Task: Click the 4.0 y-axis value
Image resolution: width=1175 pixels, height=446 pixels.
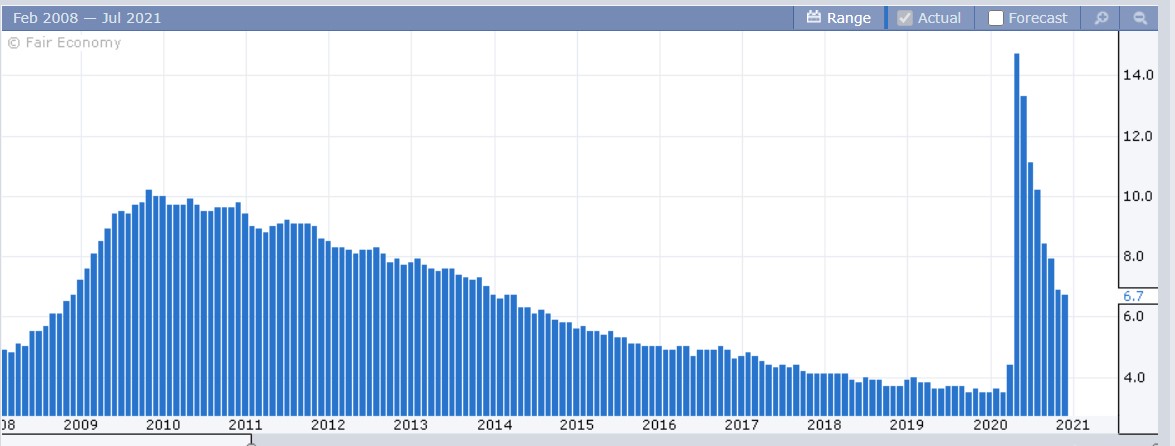Action: coord(1133,377)
